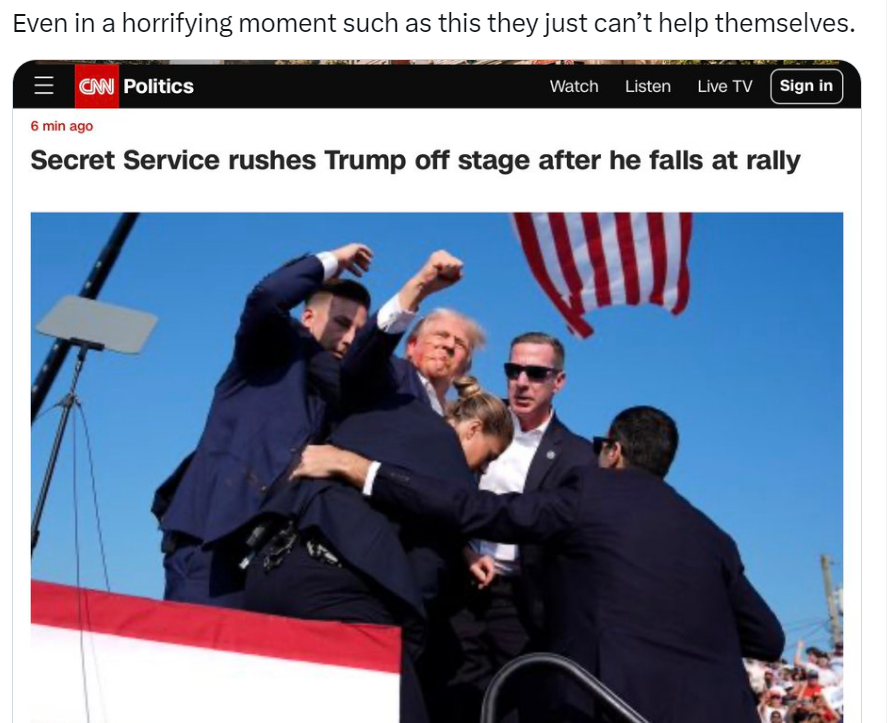Click the Sign in button
Image resolution: width=892 pixels, height=723 pixels.
point(806,86)
